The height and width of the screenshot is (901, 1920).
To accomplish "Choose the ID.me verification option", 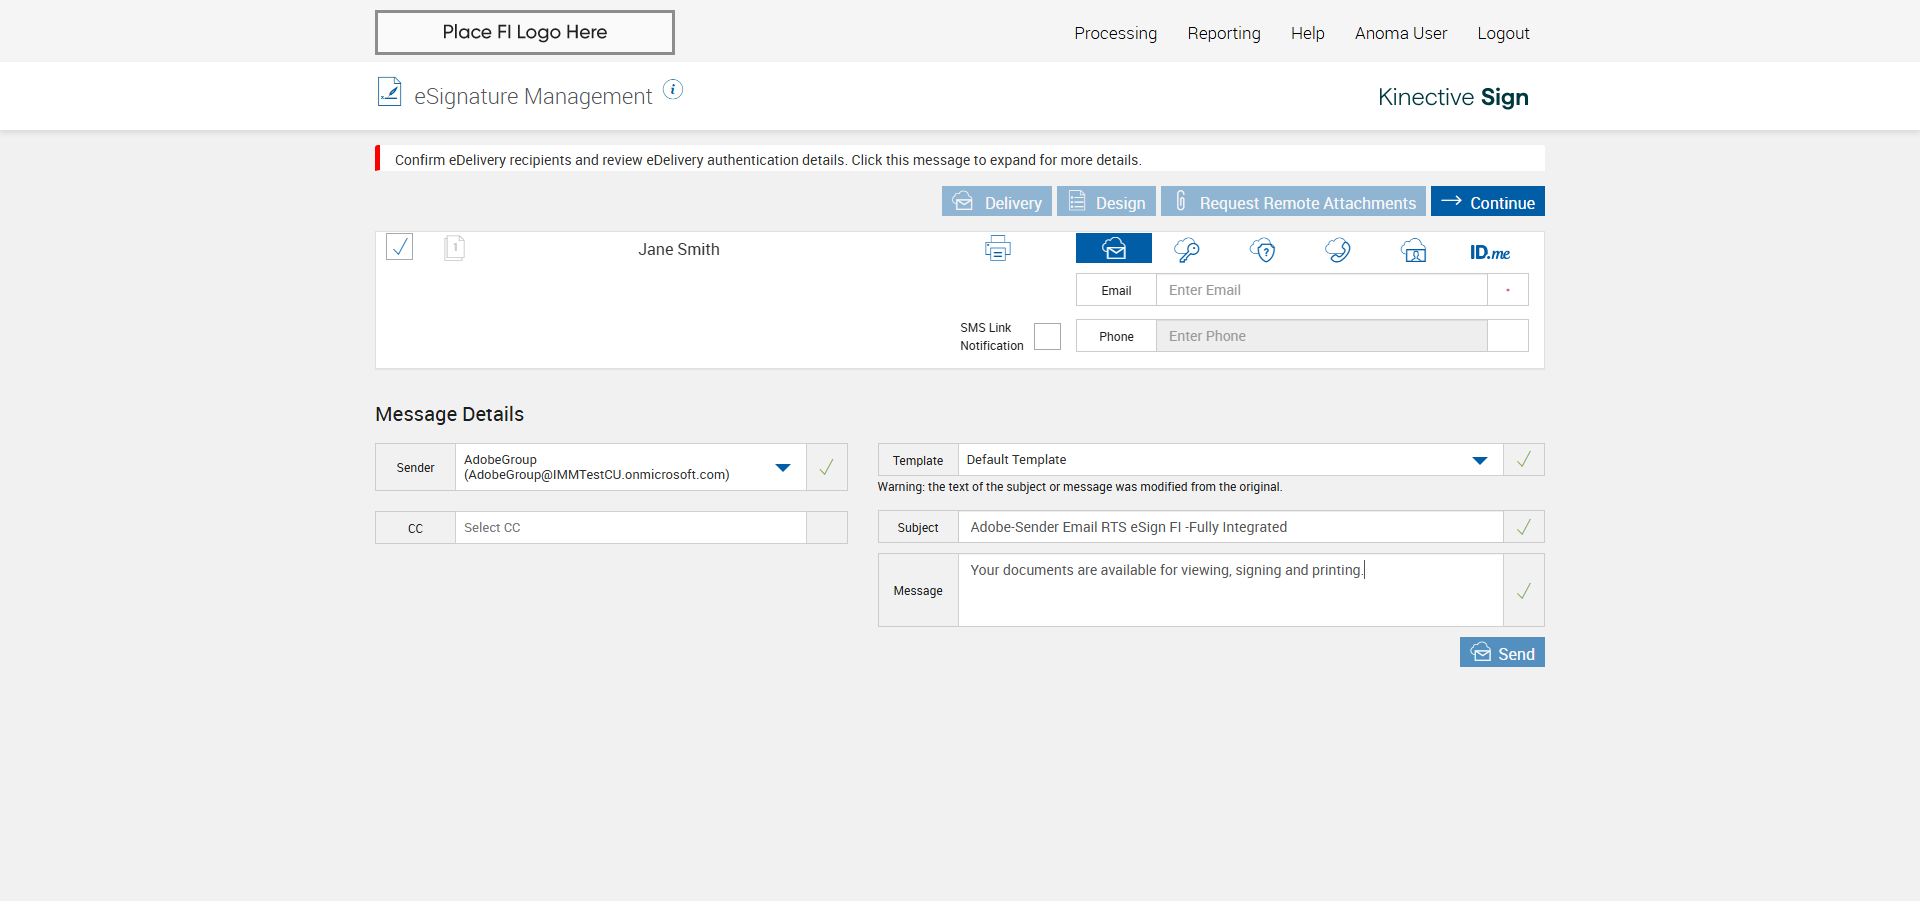I will 1489,252.
